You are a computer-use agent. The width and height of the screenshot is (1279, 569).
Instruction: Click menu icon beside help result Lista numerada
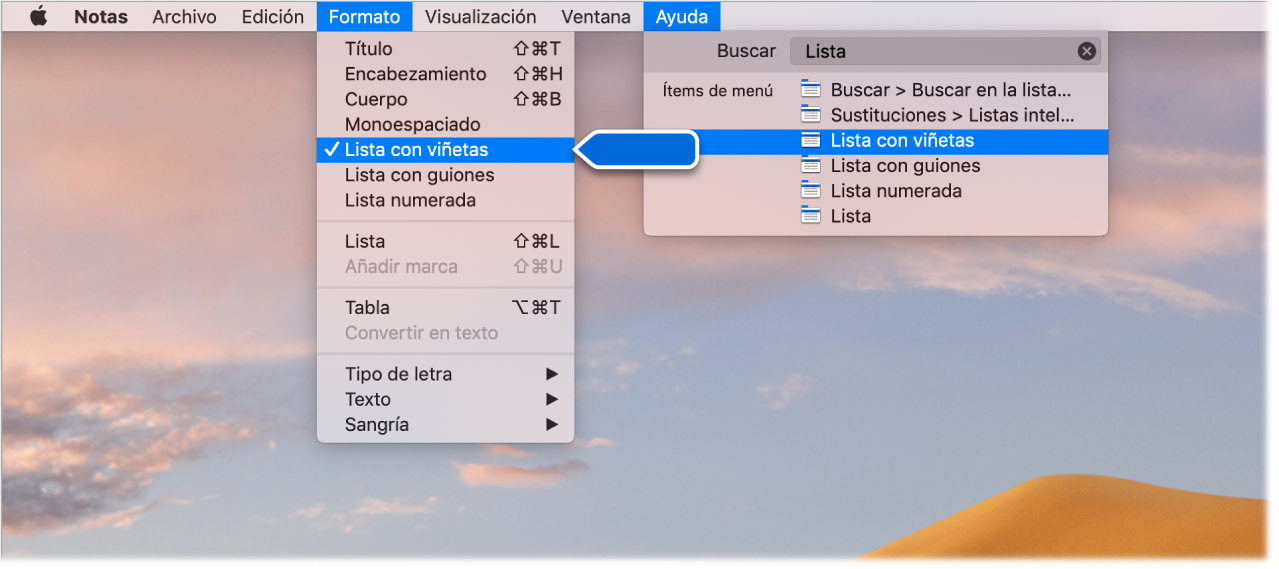[x=811, y=191]
